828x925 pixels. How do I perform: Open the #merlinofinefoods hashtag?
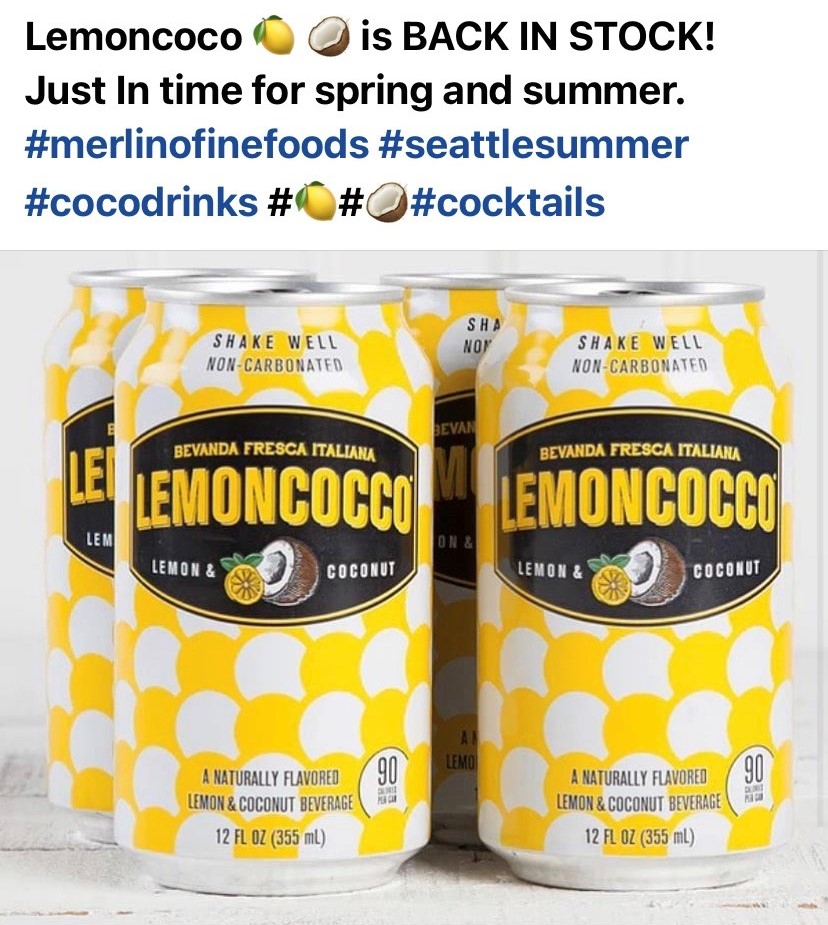196,145
